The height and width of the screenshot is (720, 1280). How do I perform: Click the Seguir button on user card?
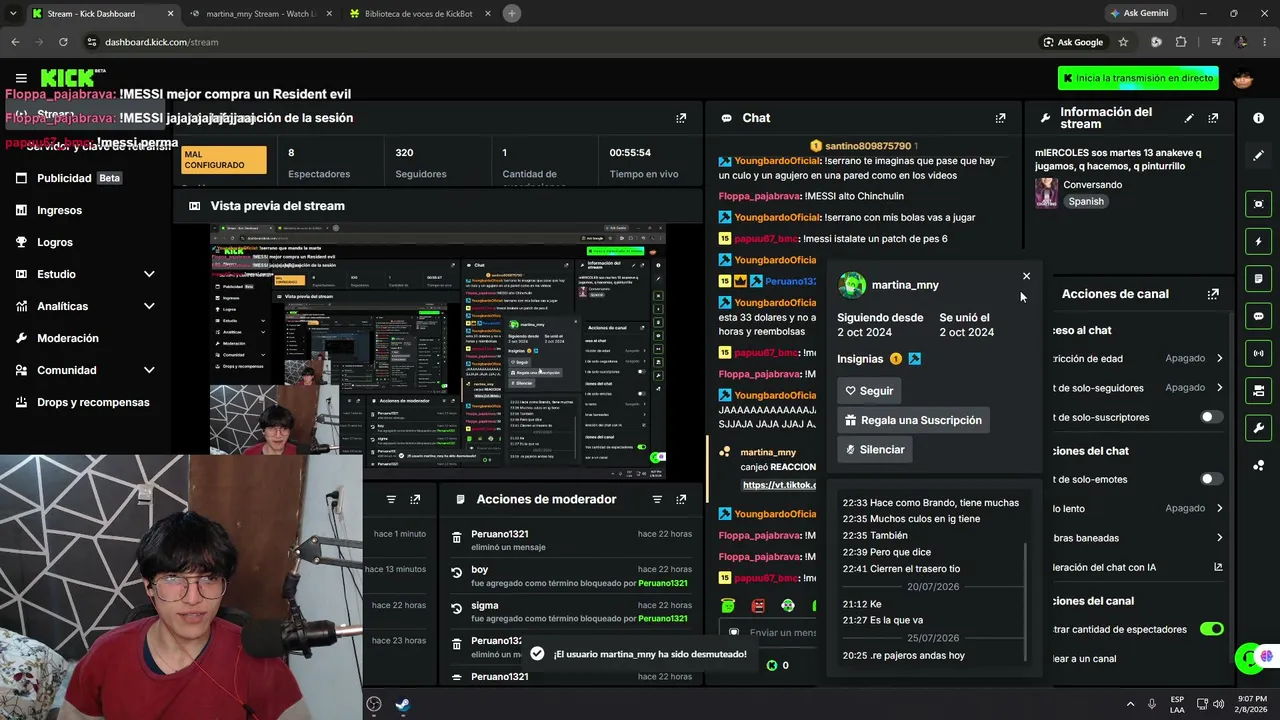pyautogui.click(x=869, y=391)
